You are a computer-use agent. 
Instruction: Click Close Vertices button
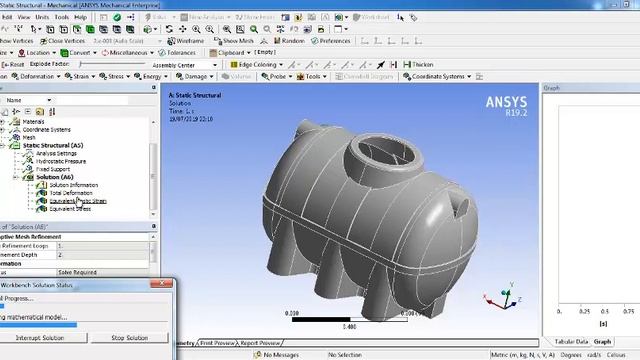point(62,41)
